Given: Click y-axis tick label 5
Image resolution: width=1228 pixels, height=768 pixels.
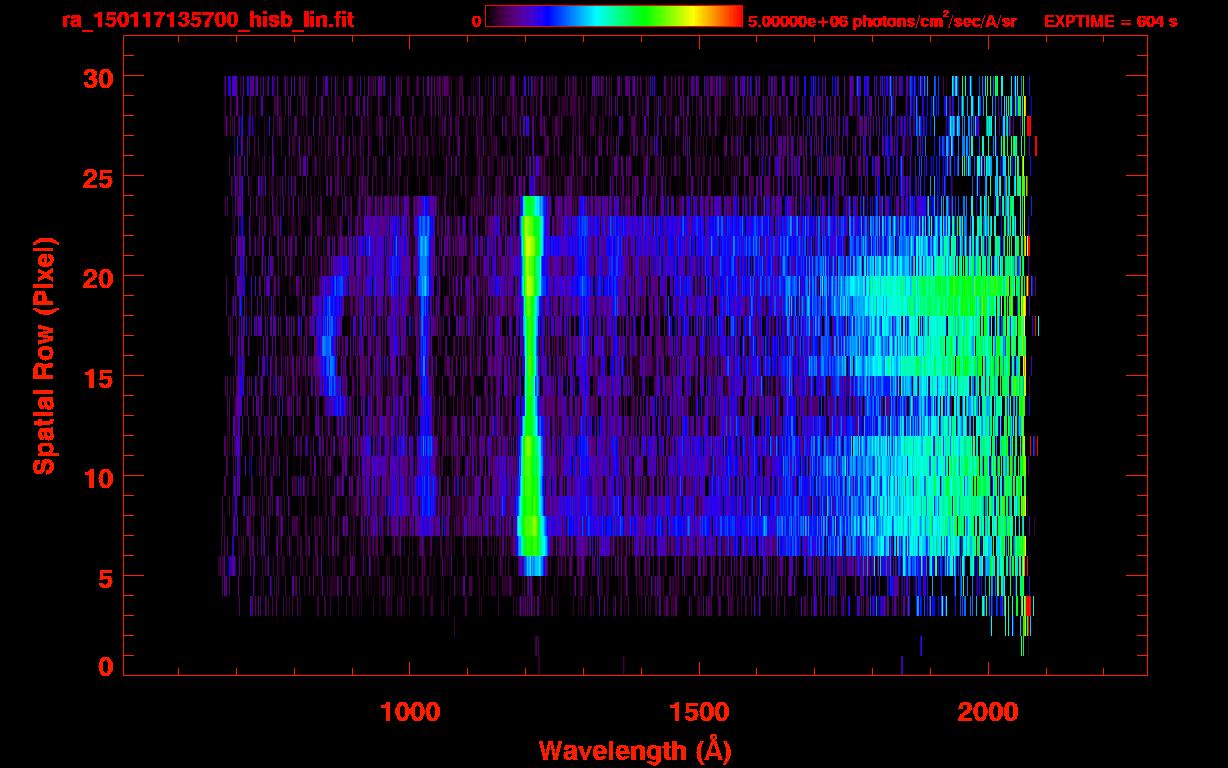Looking at the screenshot, I should pyautogui.click(x=104, y=577).
